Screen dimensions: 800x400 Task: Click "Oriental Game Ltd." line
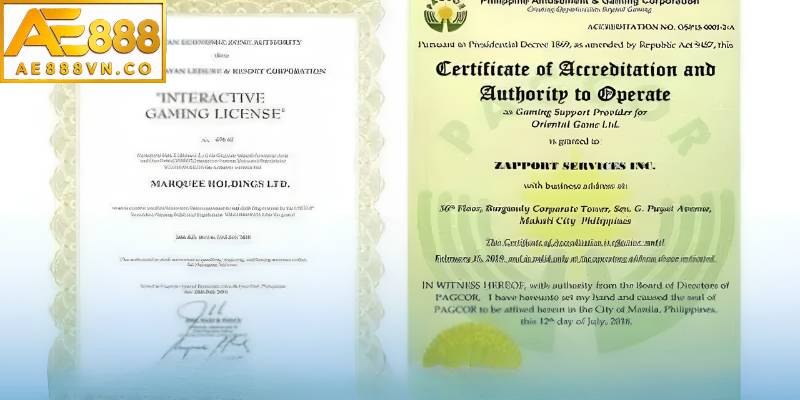coord(575,124)
